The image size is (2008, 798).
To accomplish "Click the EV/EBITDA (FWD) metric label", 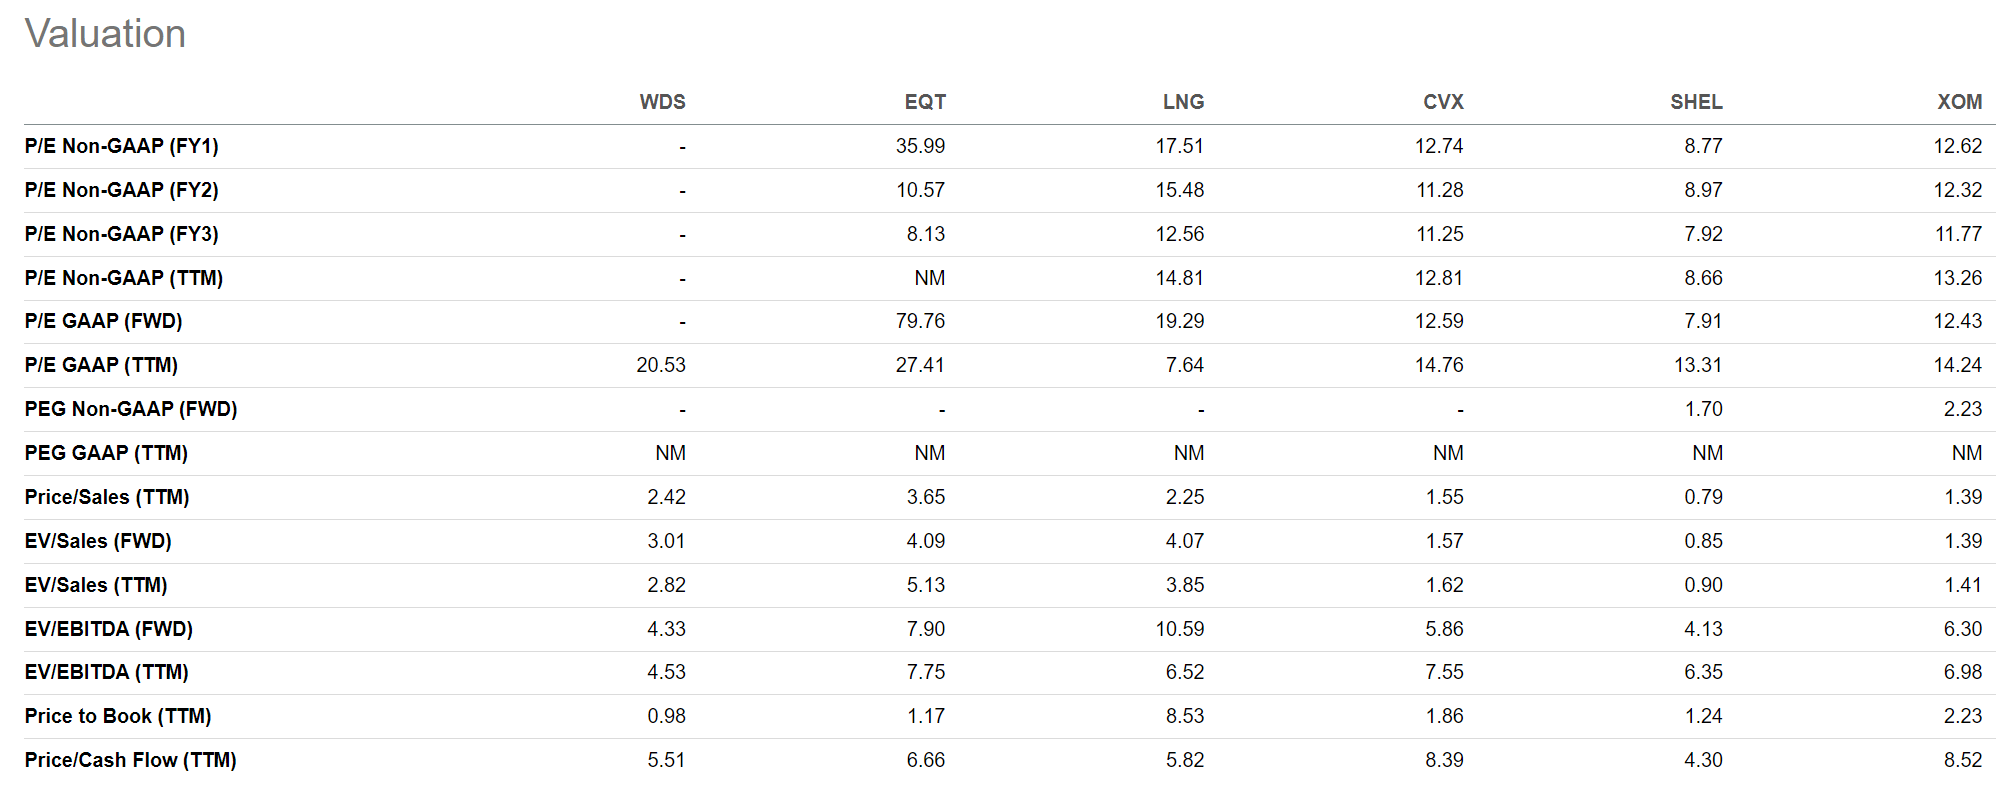I will click(x=108, y=629).
